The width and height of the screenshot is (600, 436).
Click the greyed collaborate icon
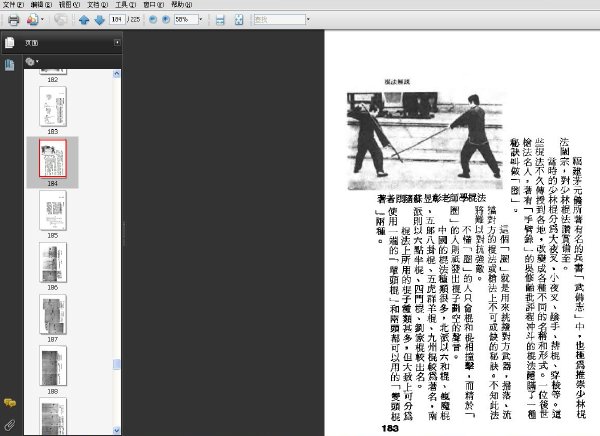[x=60, y=20]
